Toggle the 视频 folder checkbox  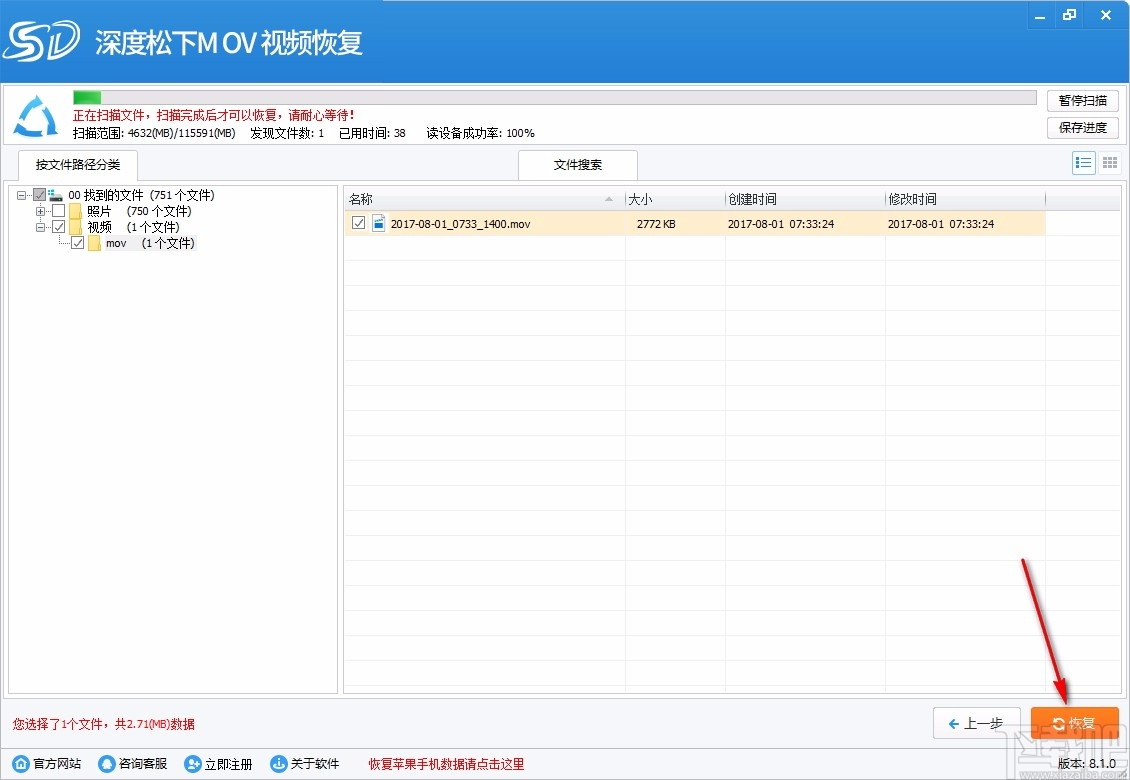(58, 227)
